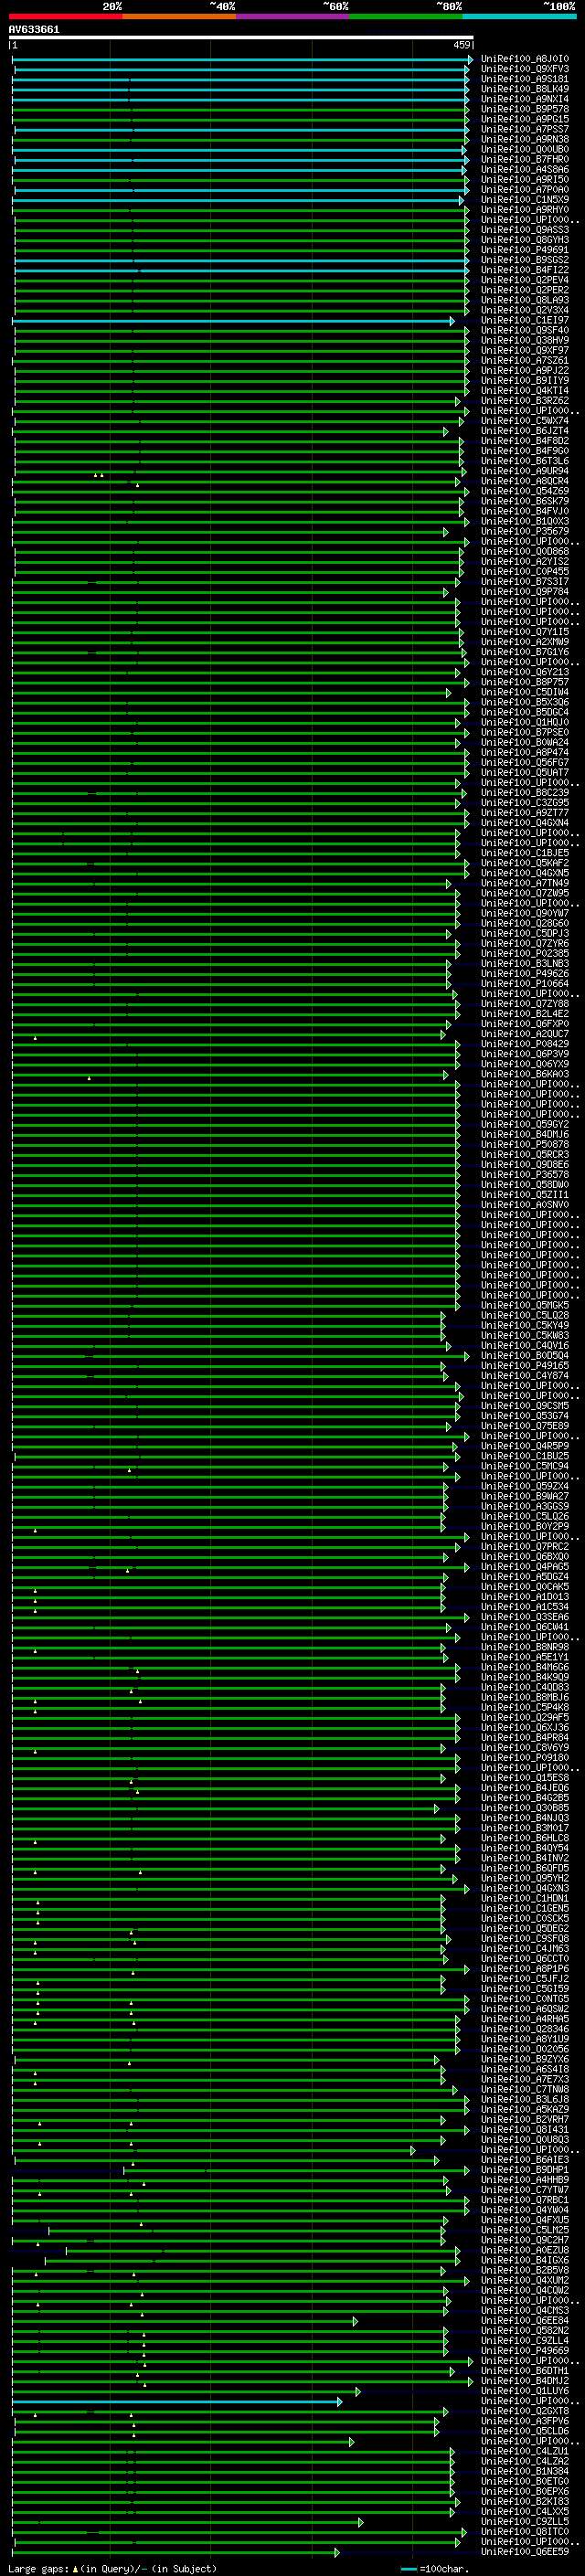Open hit UniRef100_Q00UB0
This screenshot has width=585, height=2576.
click(525, 150)
